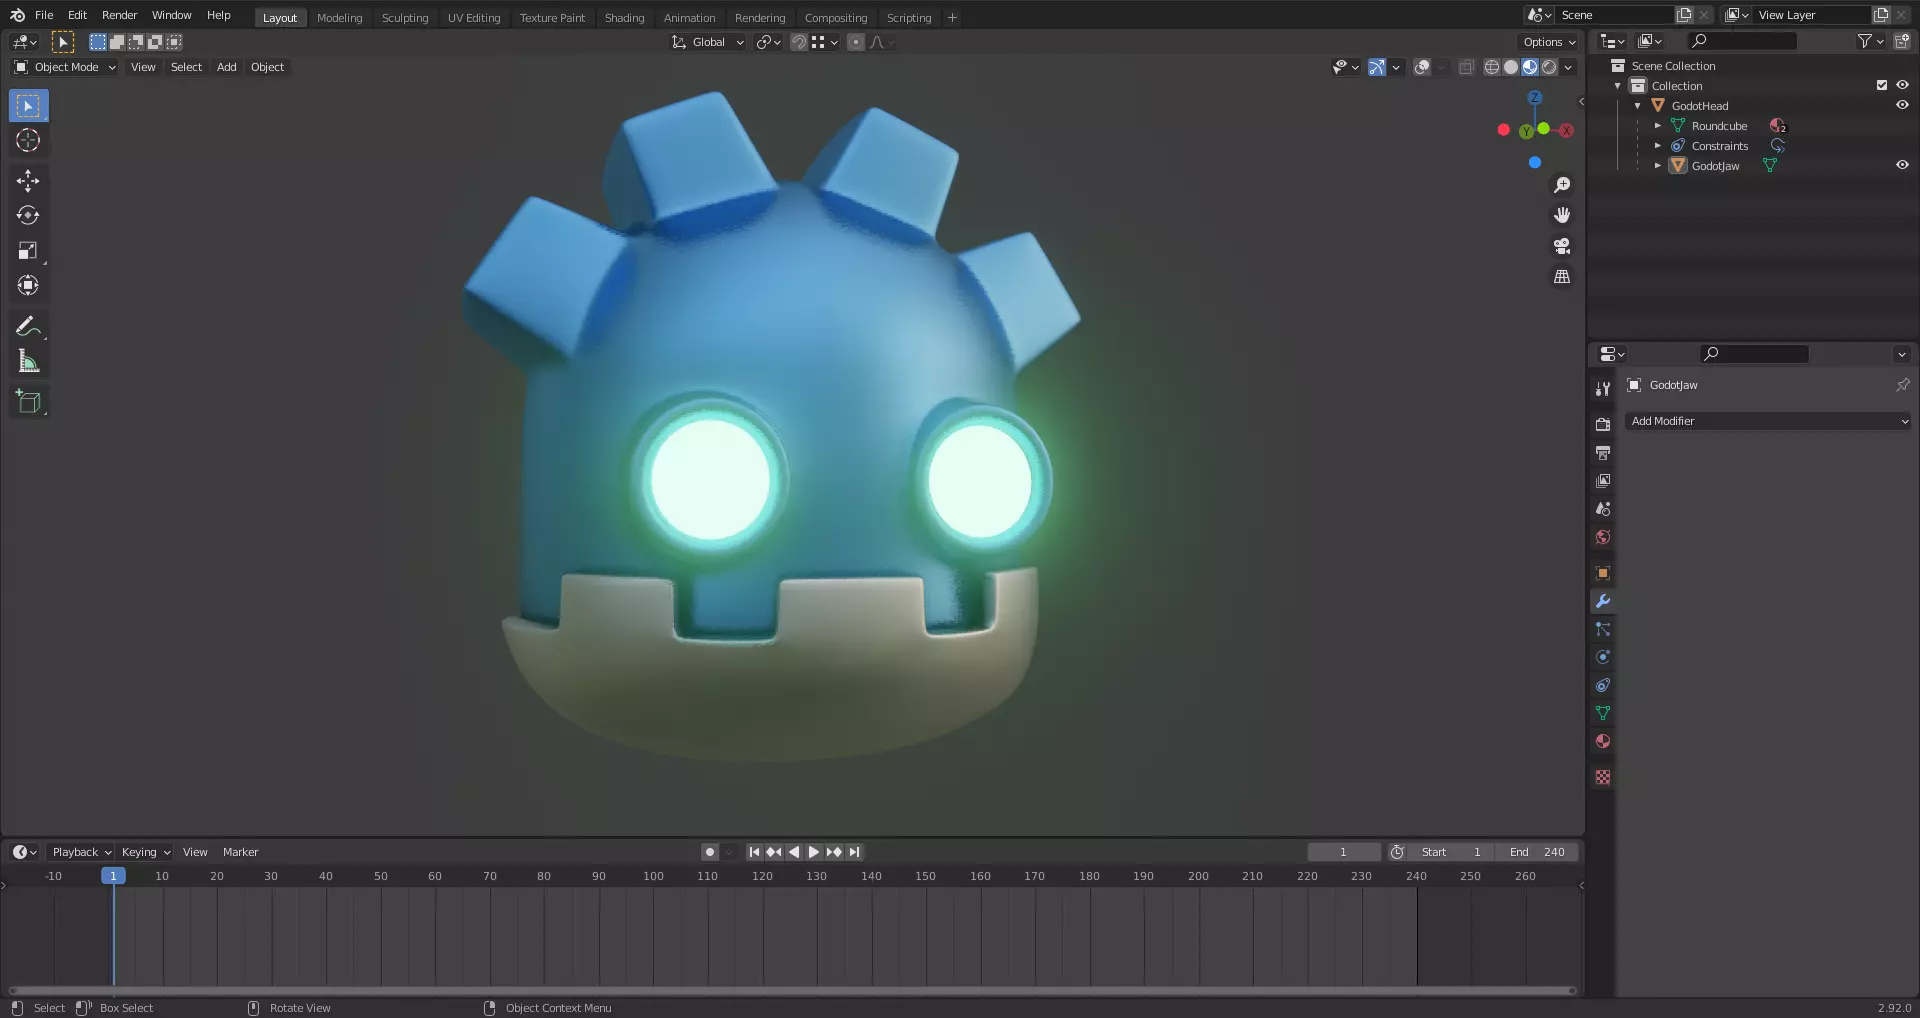
Task: Collapse the GodotHead tree item
Action: [1637, 105]
